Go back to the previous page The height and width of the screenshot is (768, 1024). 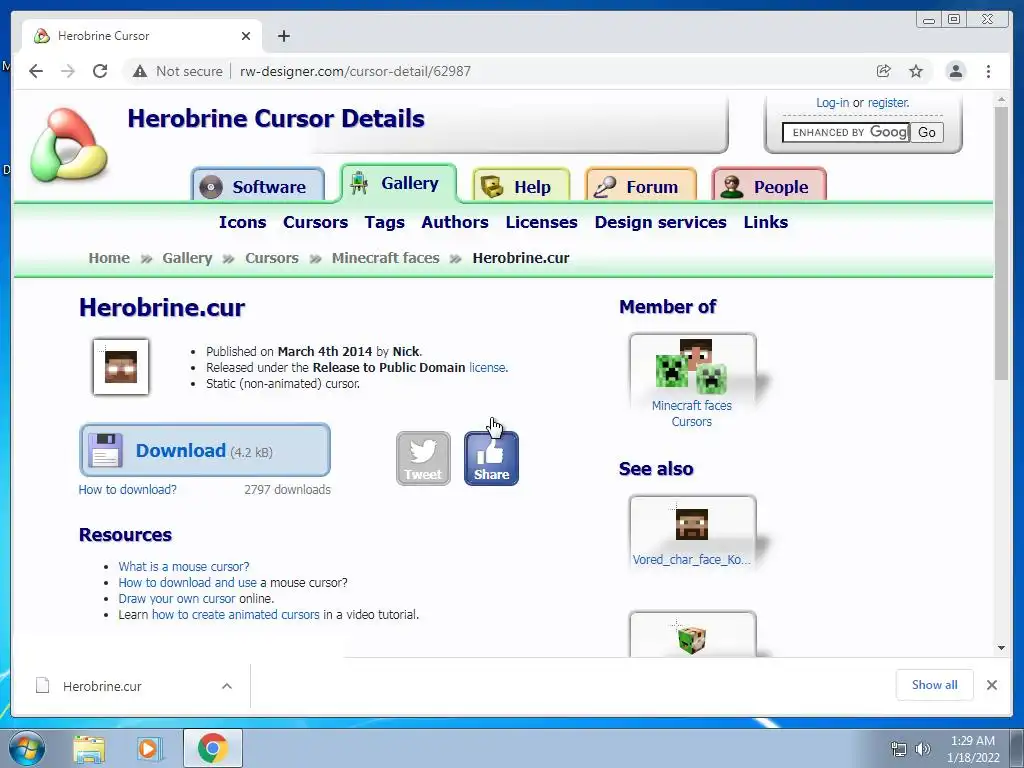pyautogui.click(x=36, y=71)
